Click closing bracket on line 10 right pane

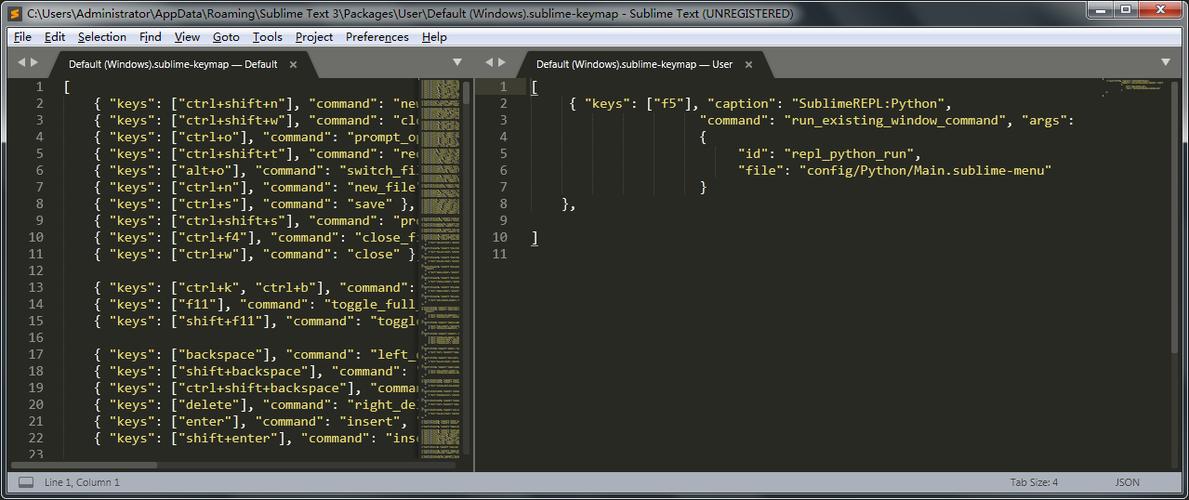coord(535,237)
